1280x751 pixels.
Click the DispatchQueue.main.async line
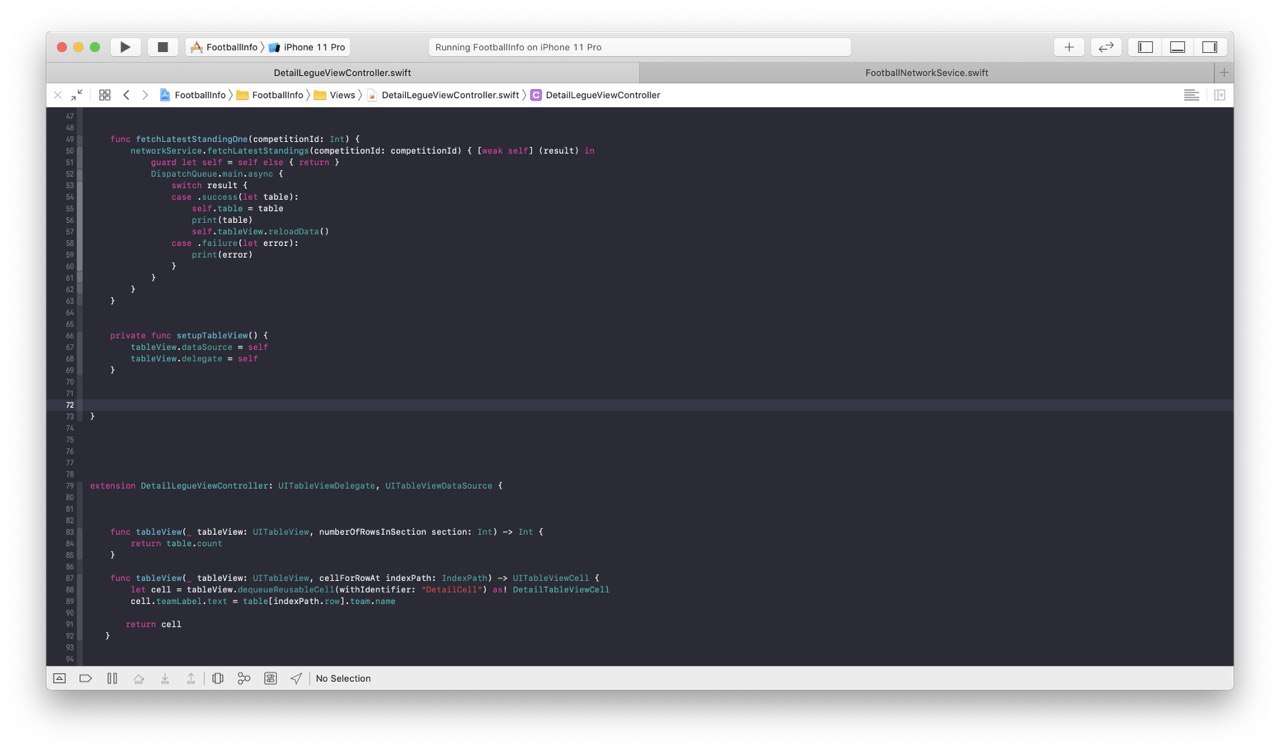tap(217, 173)
